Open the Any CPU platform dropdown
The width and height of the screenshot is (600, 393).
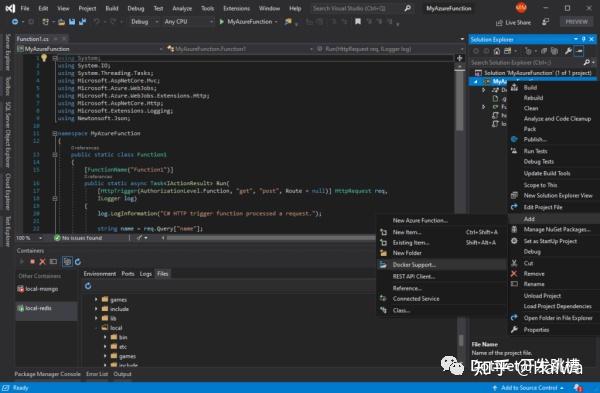click(x=188, y=22)
